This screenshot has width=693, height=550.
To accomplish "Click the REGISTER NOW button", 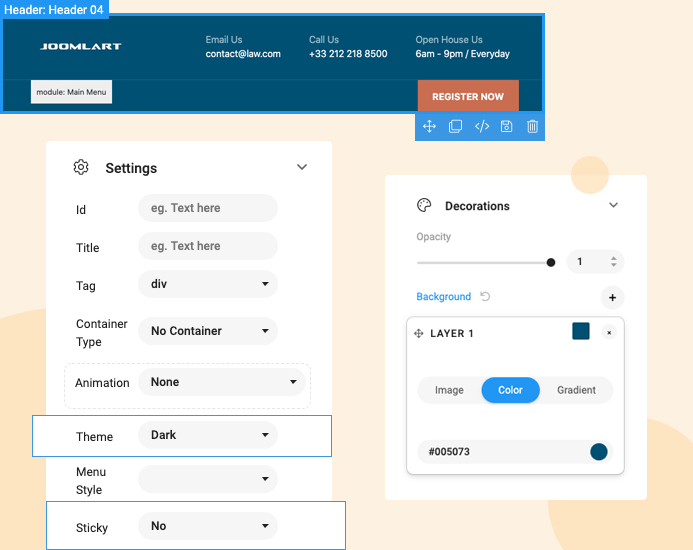I will [468, 96].
